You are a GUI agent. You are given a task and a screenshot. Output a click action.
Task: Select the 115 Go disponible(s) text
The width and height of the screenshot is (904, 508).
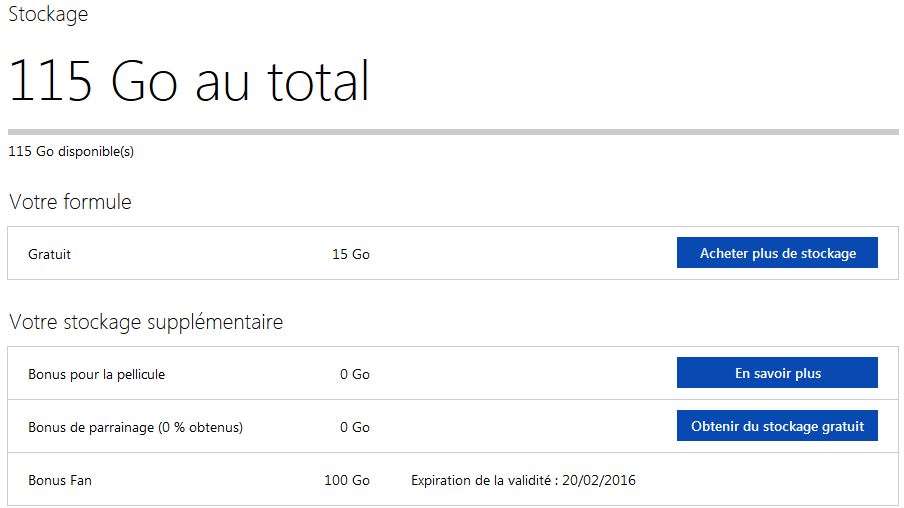point(71,152)
